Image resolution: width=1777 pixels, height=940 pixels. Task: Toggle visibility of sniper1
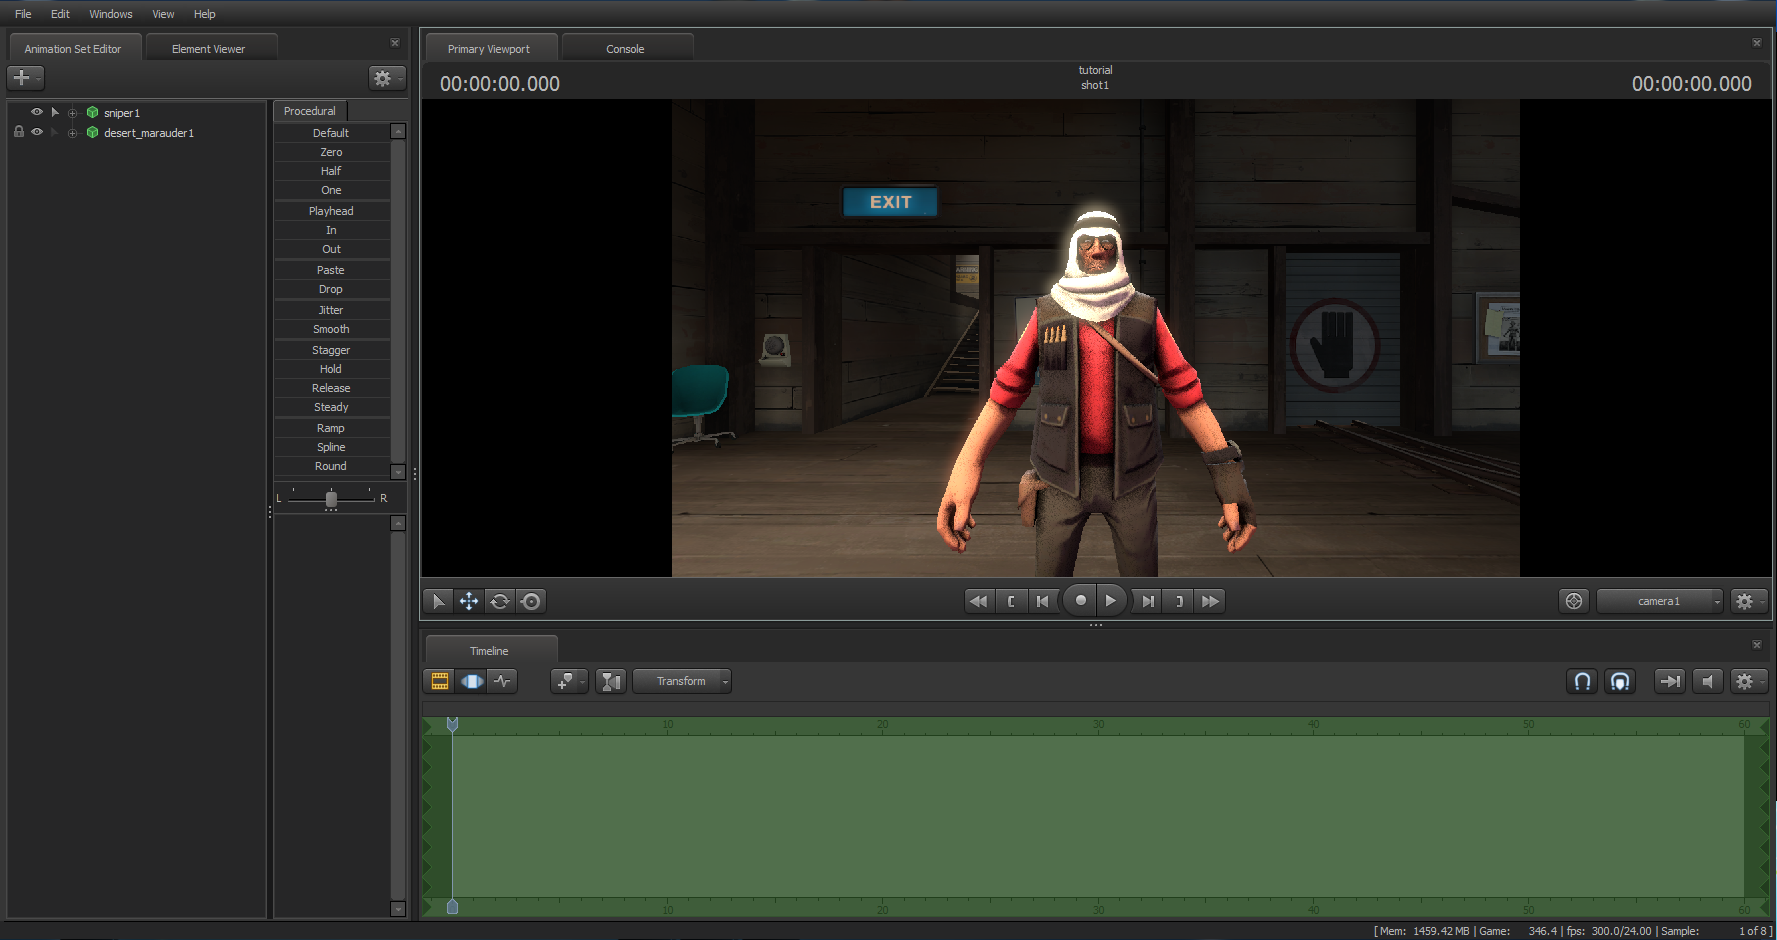click(x=37, y=112)
